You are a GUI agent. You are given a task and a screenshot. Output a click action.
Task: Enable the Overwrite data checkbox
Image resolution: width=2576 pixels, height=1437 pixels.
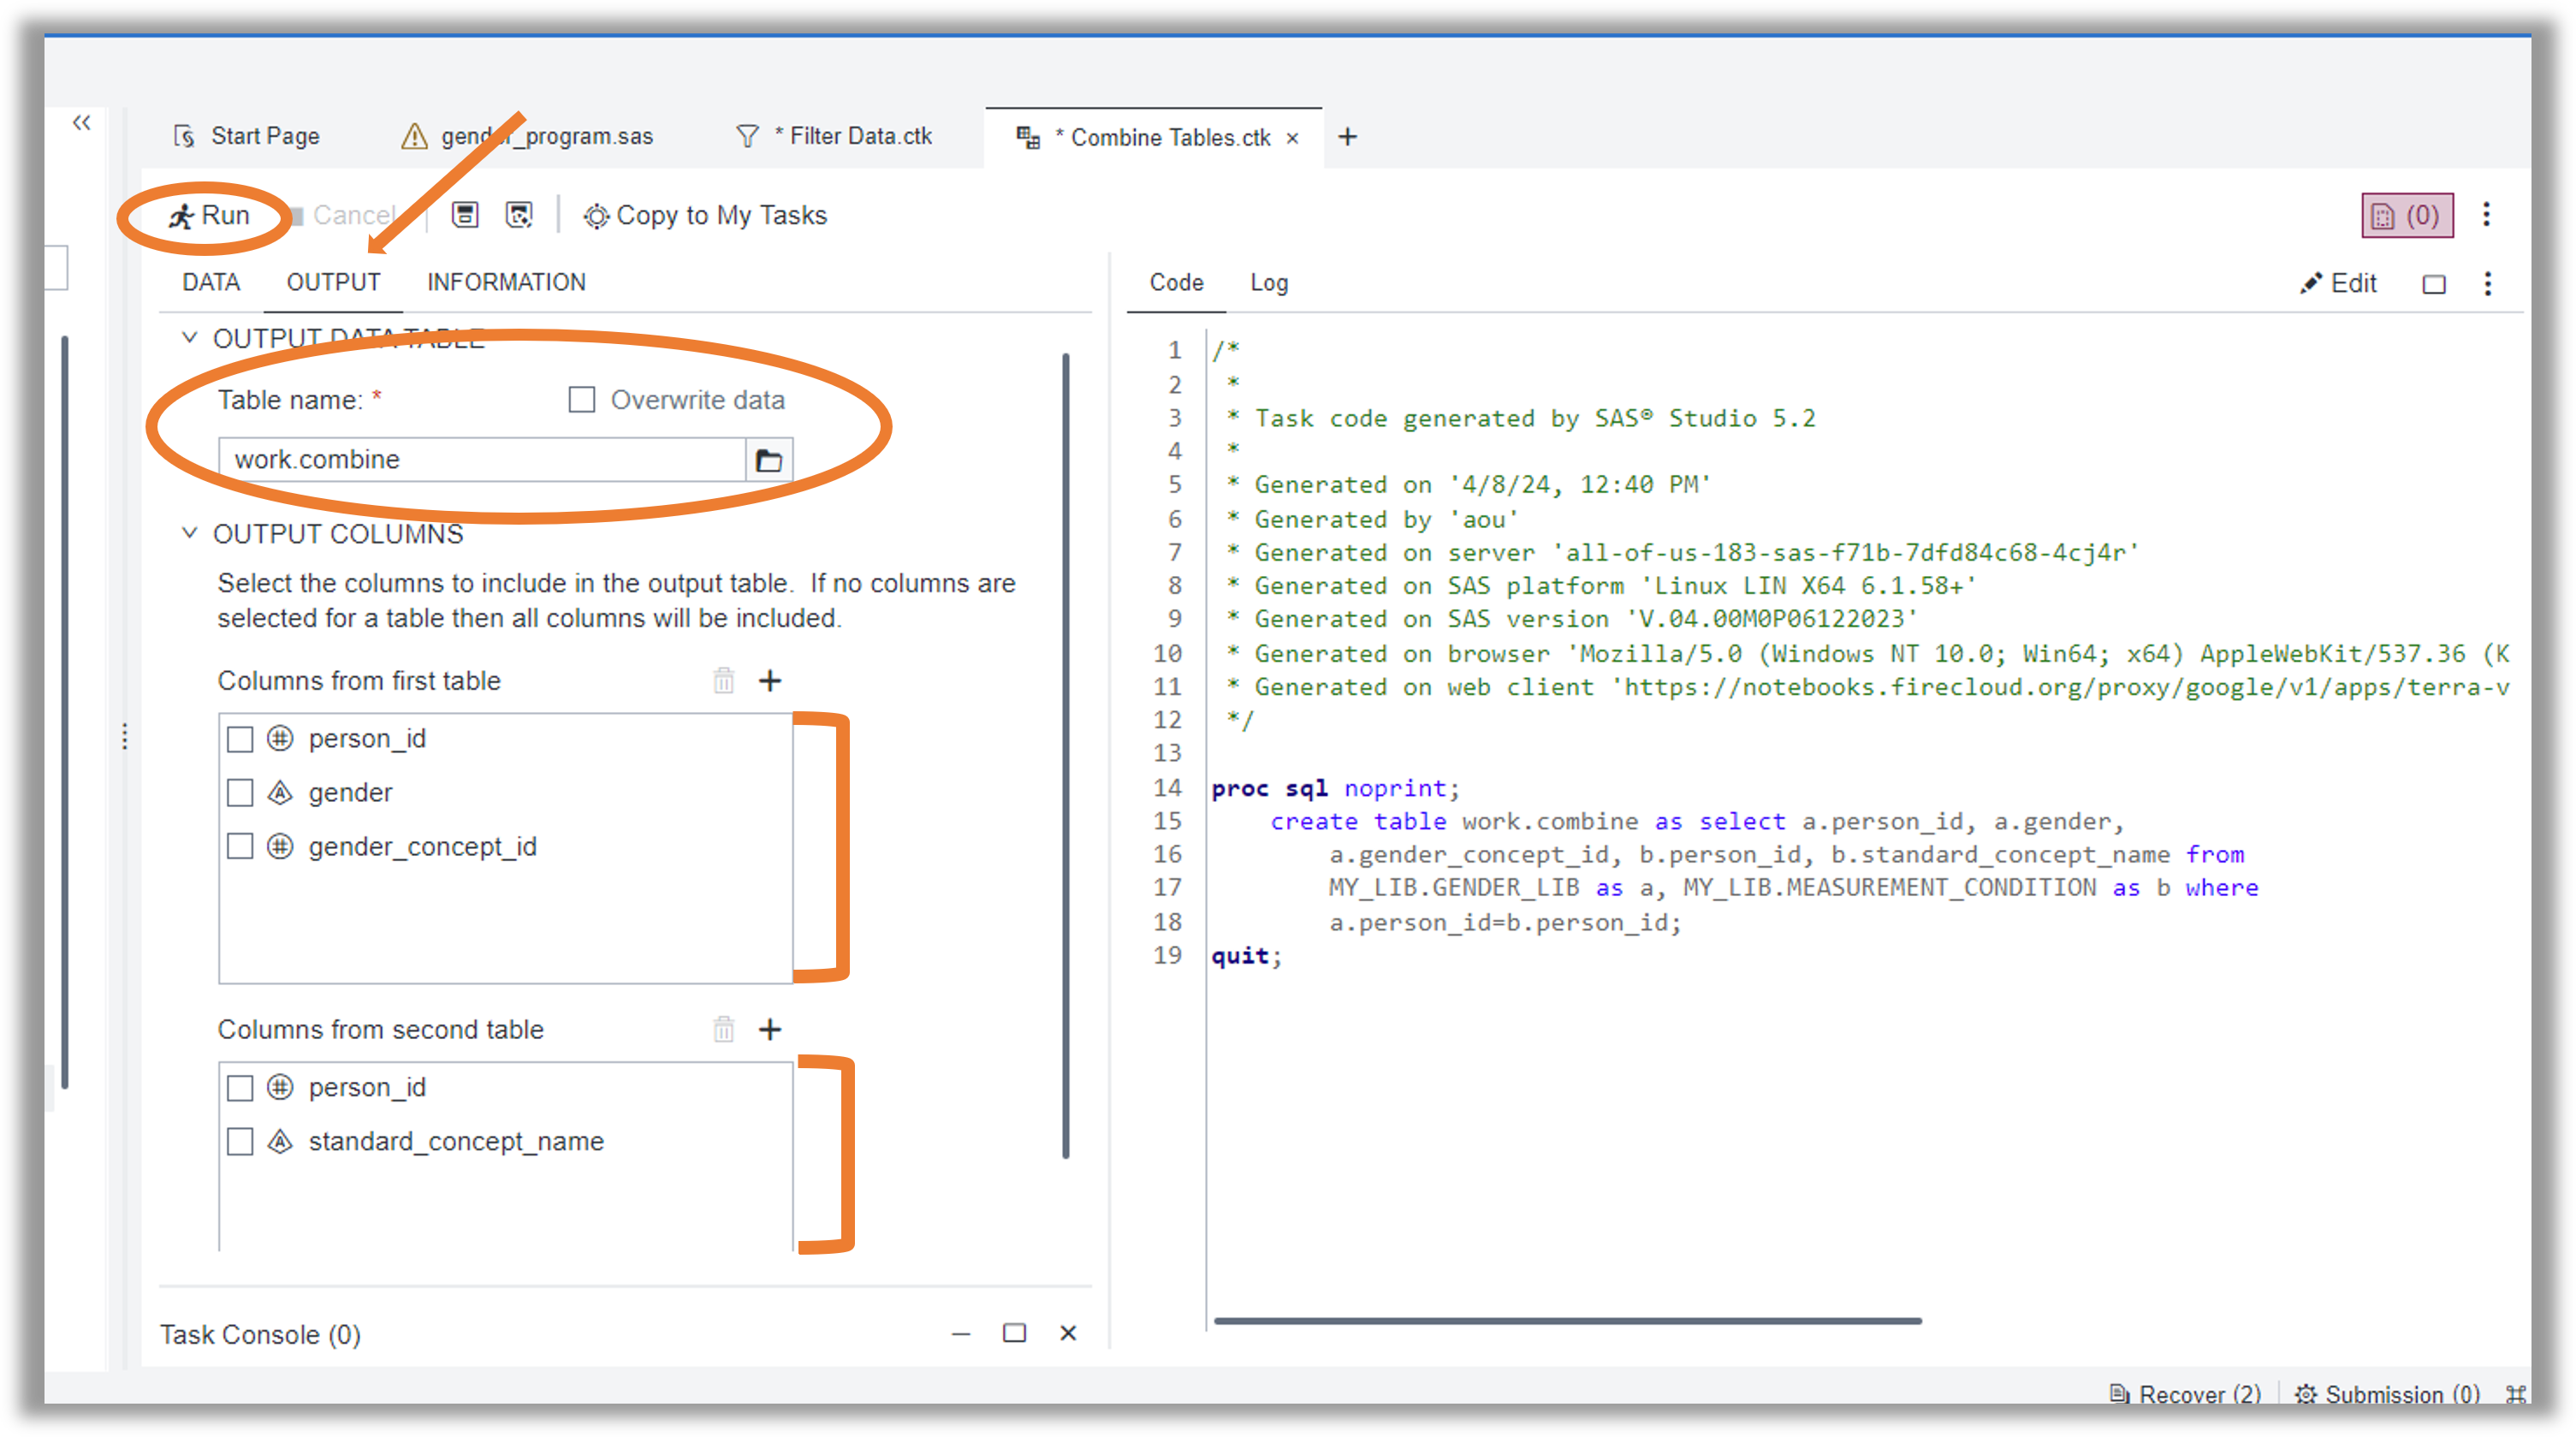582,400
